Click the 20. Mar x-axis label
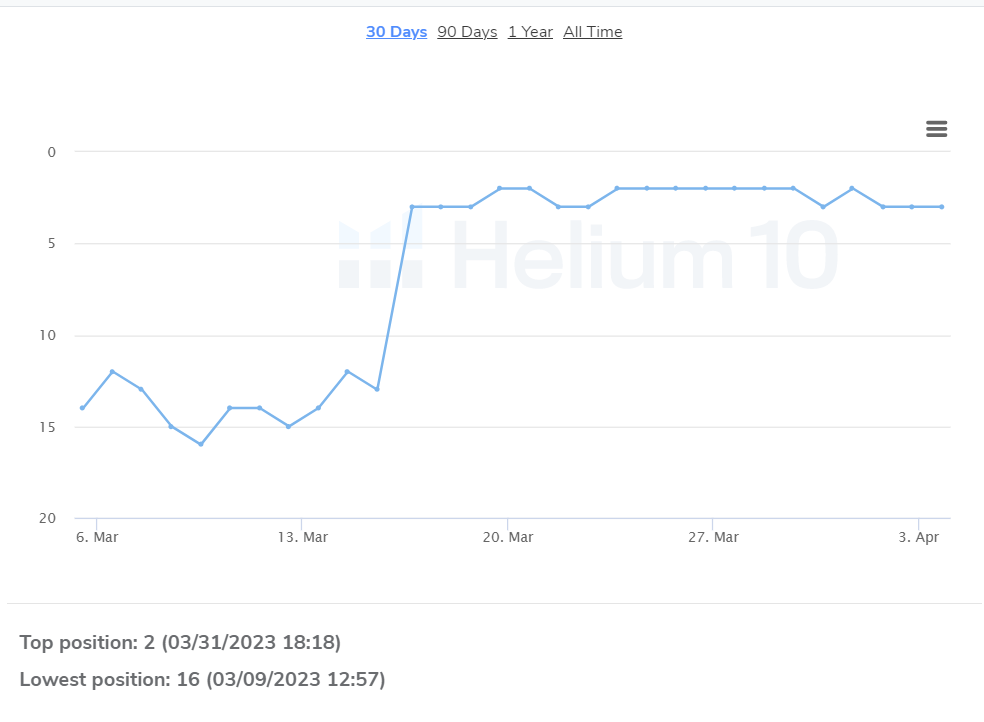 (x=508, y=537)
